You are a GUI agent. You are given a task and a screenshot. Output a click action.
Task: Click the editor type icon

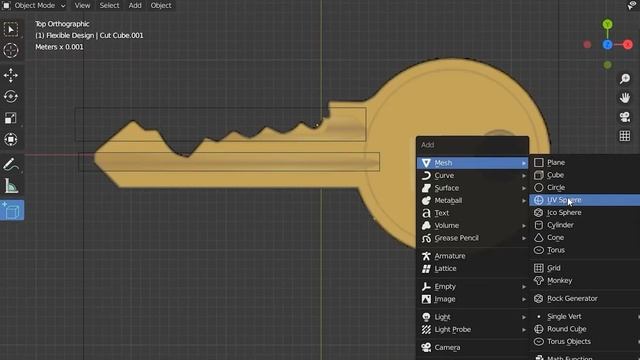tap(6, 5)
